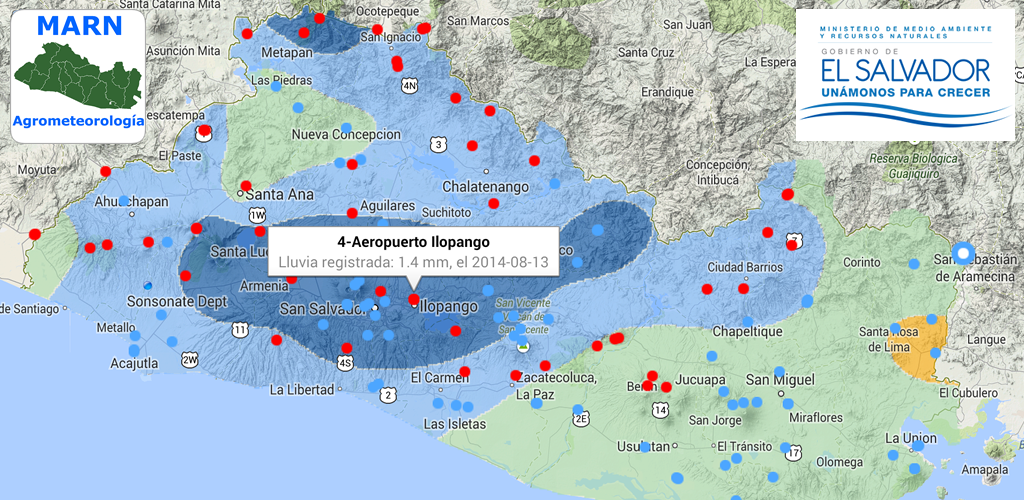Click the 1W highway shield near Santa Ana
This screenshot has height=500, width=1024.
(257, 214)
